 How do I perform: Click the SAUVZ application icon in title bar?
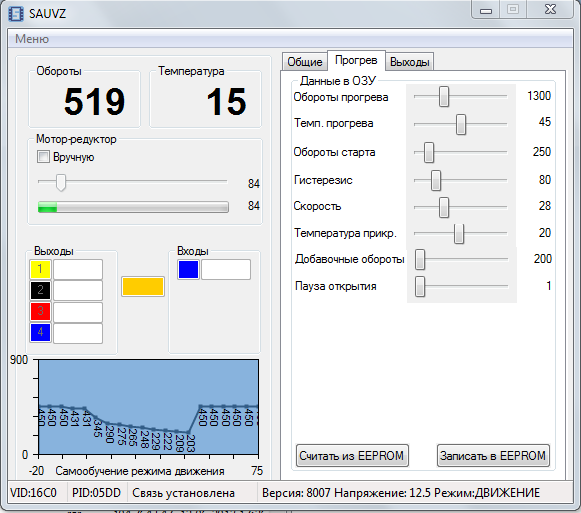[x=16, y=14]
